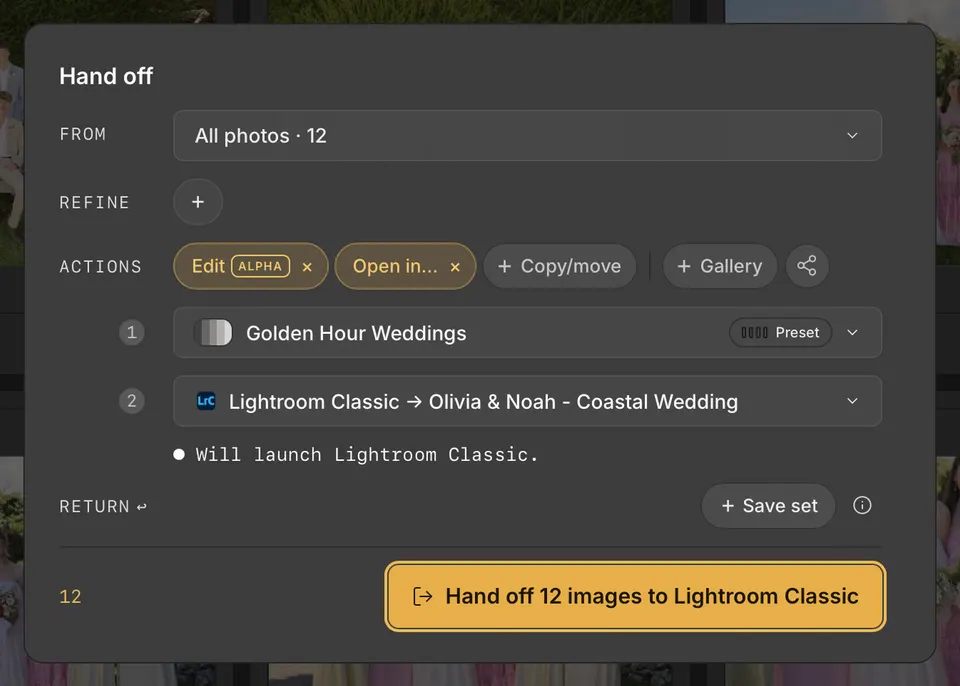Add the Copy/move action

tap(560, 266)
